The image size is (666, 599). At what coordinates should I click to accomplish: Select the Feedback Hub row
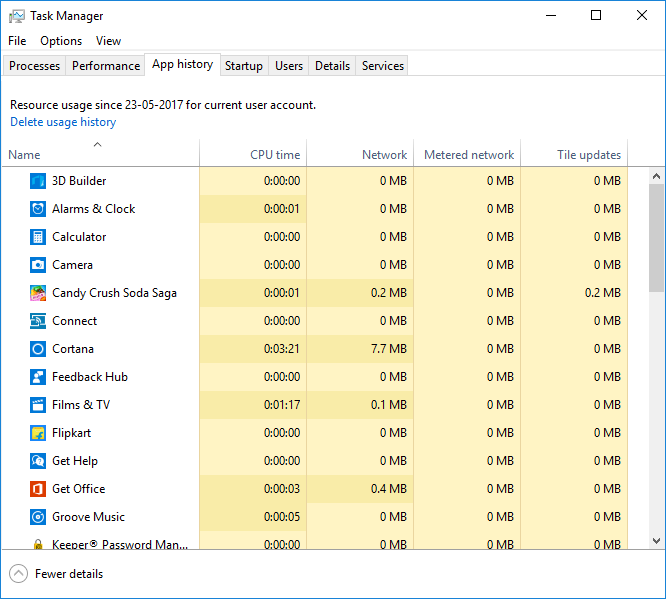[x=90, y=377]
